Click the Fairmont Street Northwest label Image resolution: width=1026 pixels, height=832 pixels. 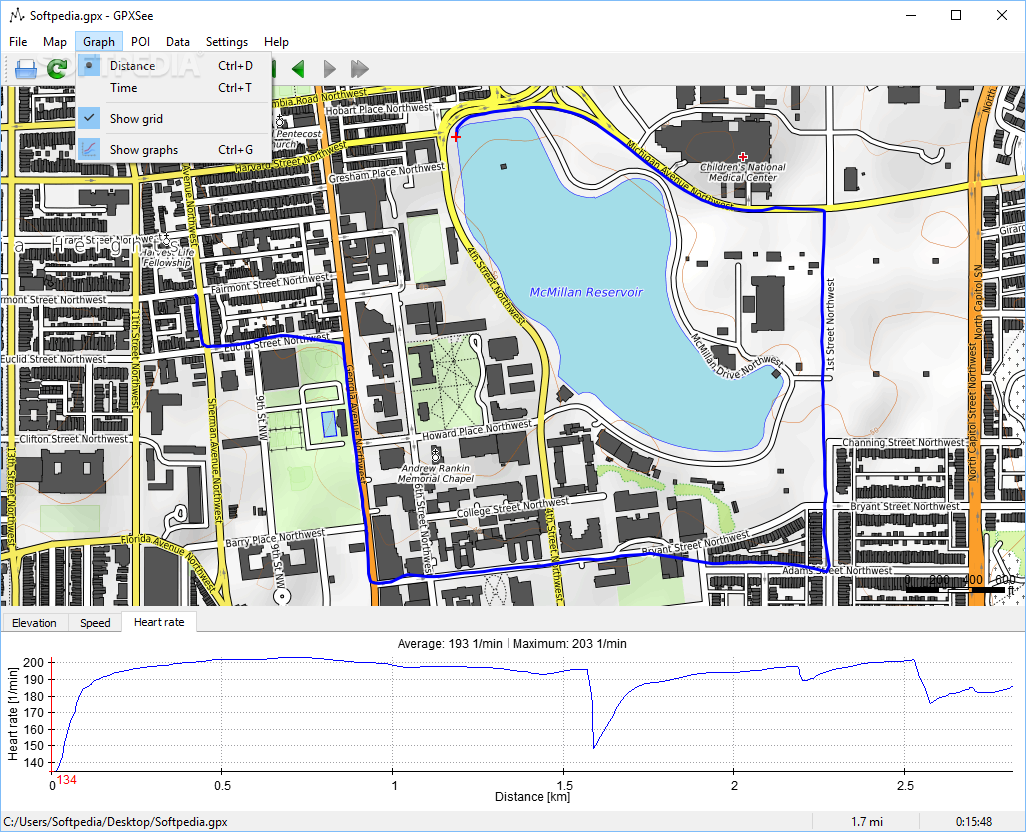tap(270, 283)
